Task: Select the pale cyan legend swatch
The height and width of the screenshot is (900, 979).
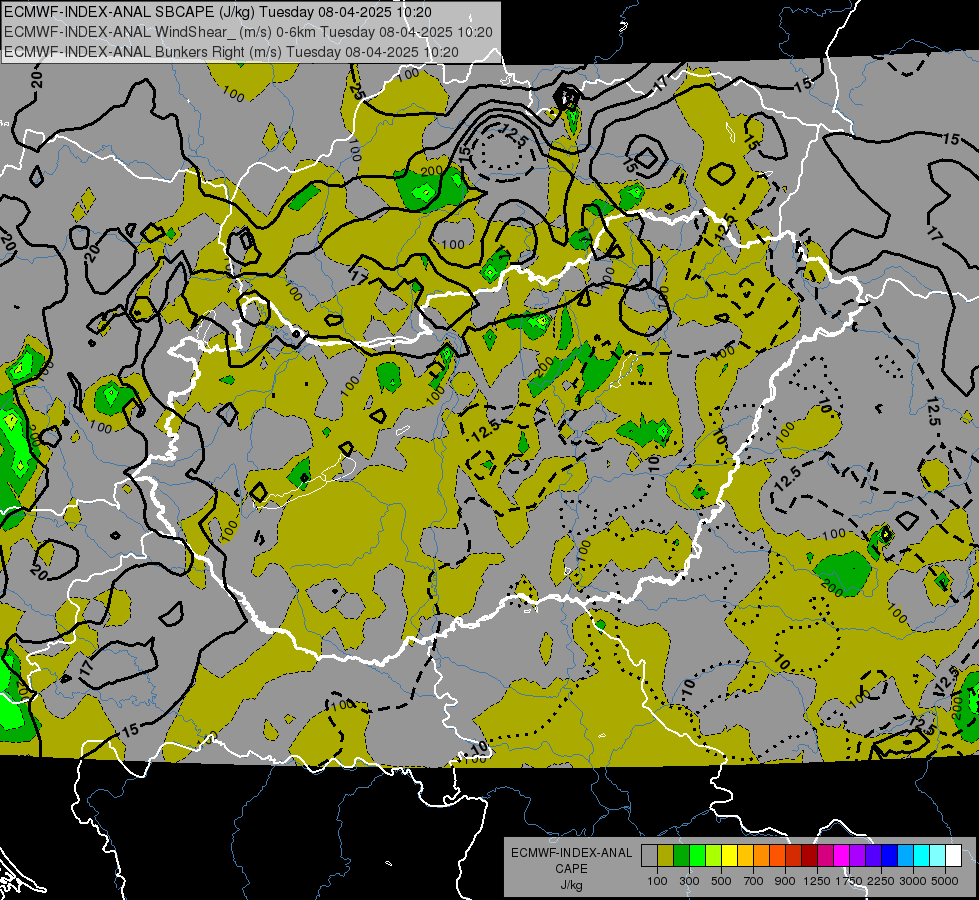Action: 938,855
